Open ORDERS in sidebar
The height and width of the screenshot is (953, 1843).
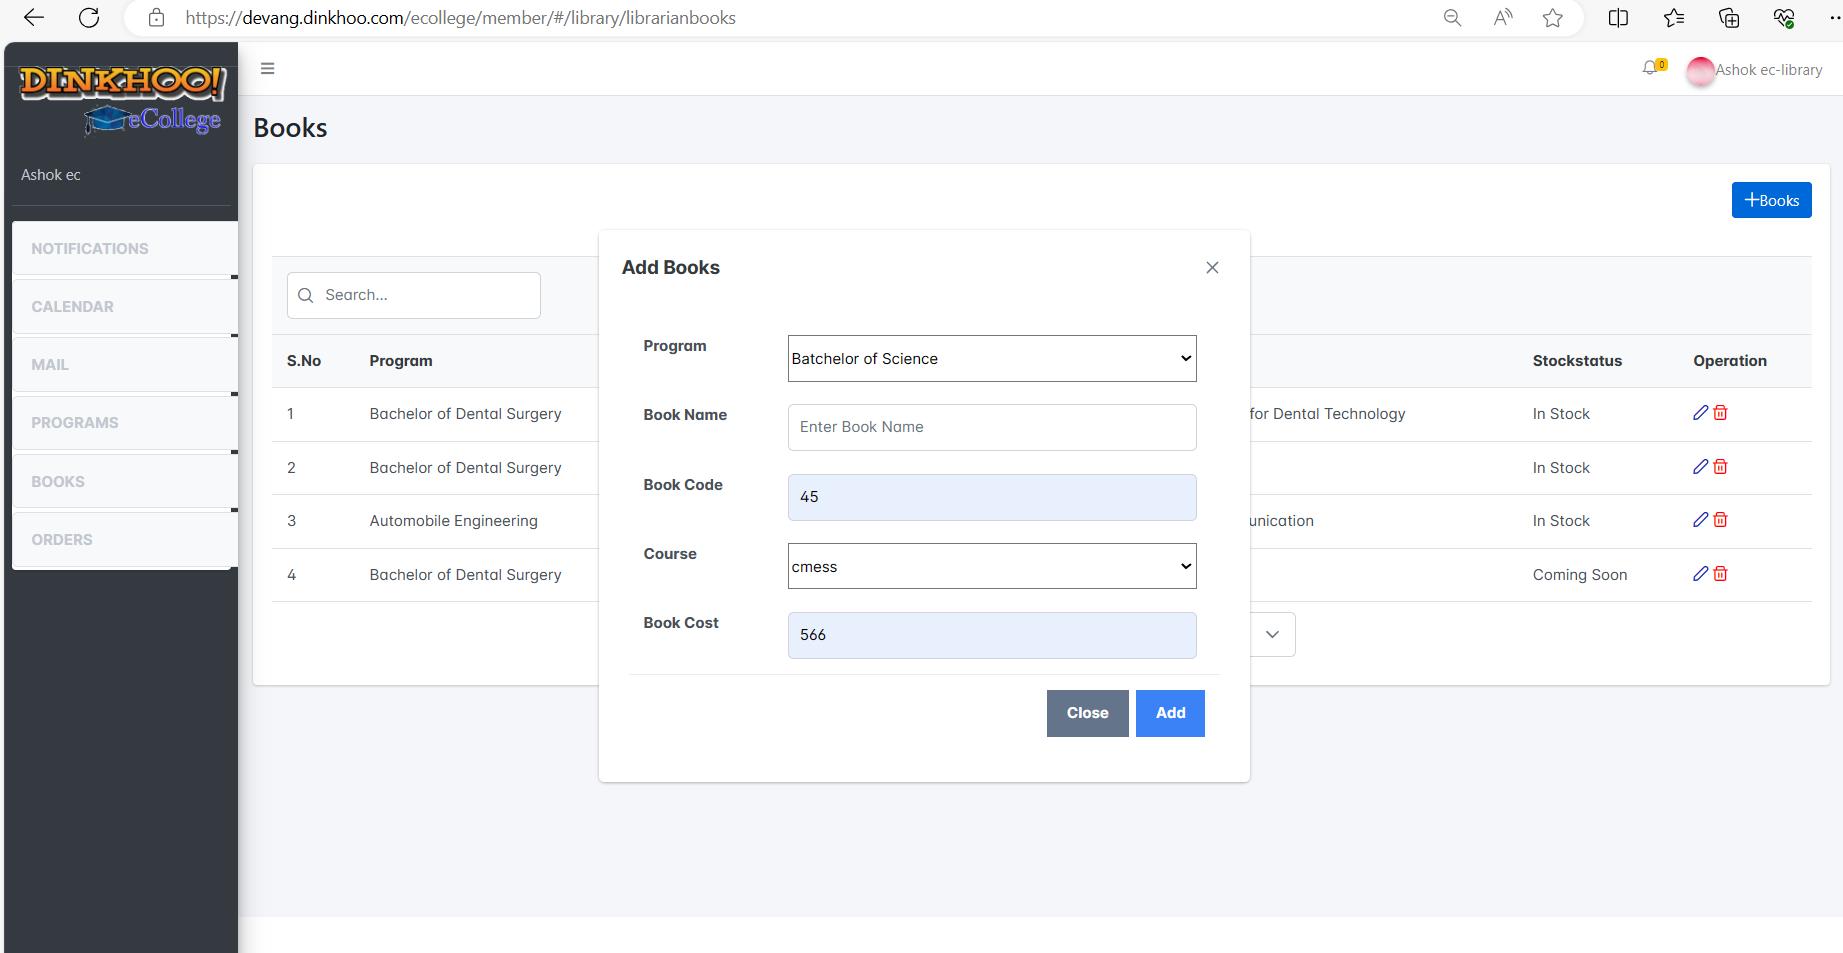124,540
